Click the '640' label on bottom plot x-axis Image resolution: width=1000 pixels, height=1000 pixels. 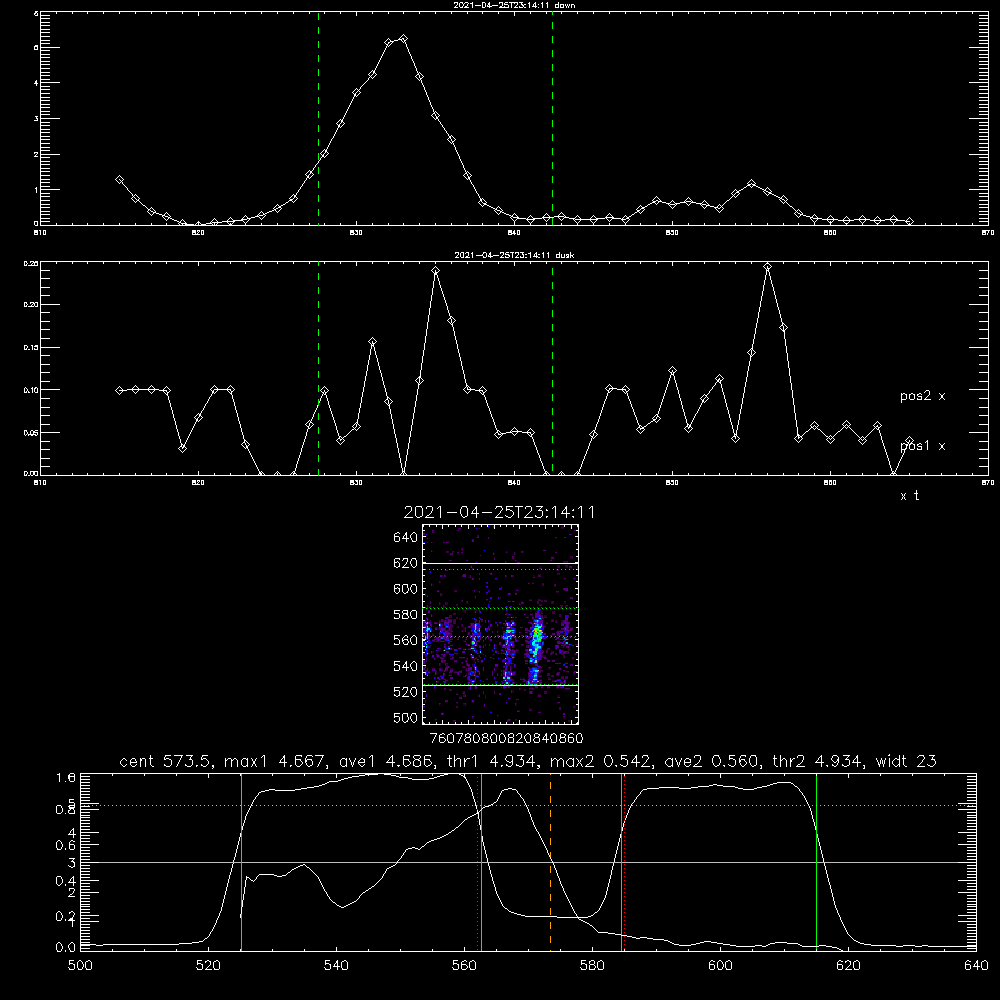point(976,966)
